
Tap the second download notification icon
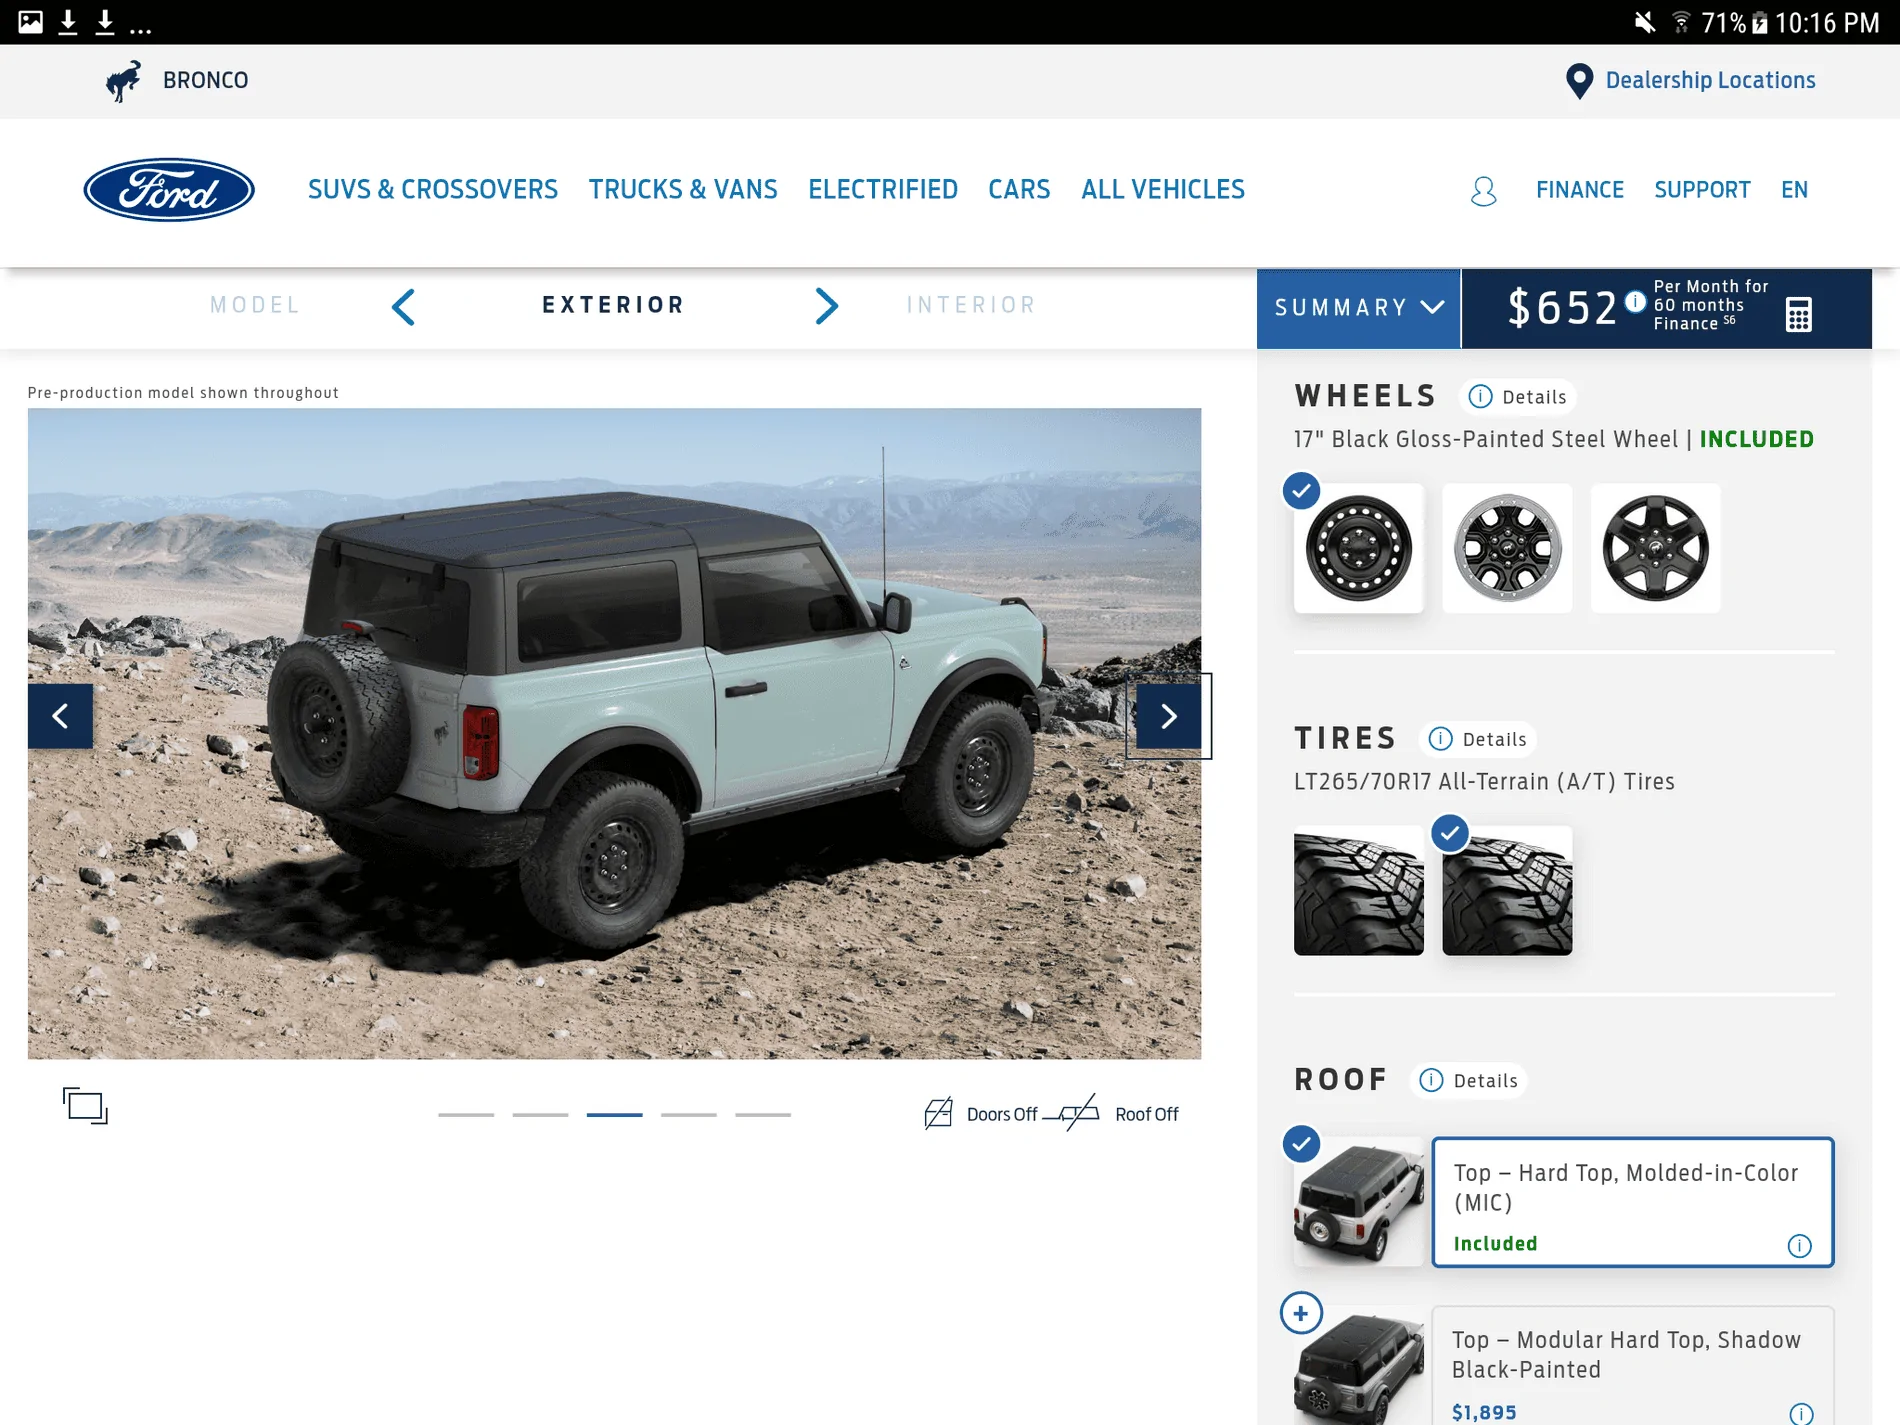point(105,22)
